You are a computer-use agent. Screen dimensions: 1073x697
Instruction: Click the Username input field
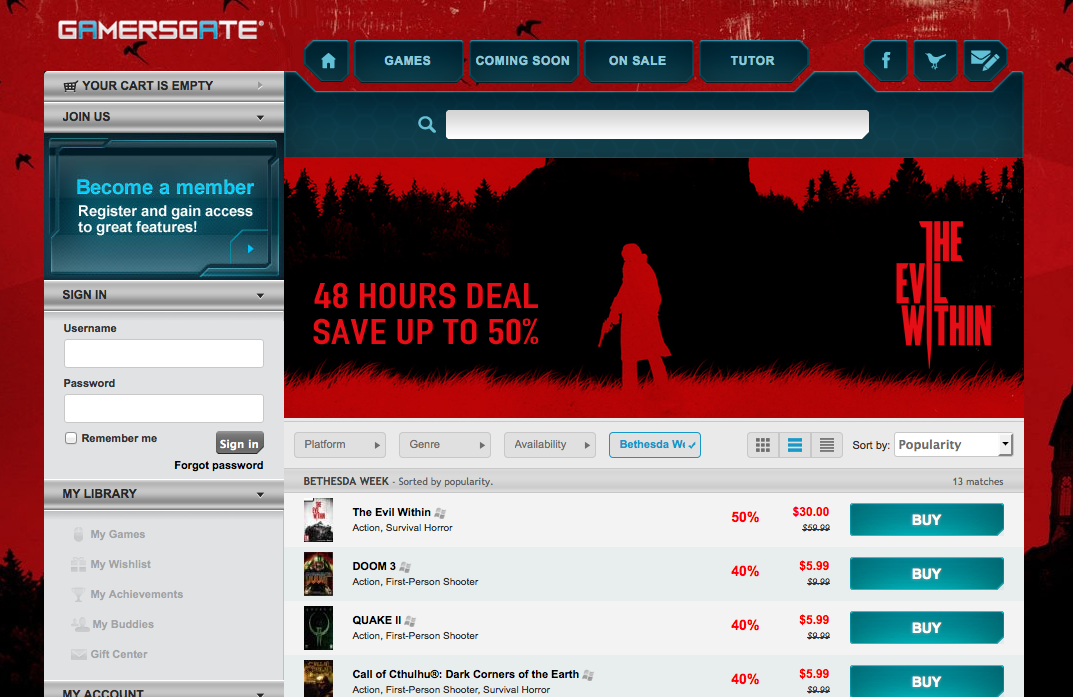(x=164, y=354)
